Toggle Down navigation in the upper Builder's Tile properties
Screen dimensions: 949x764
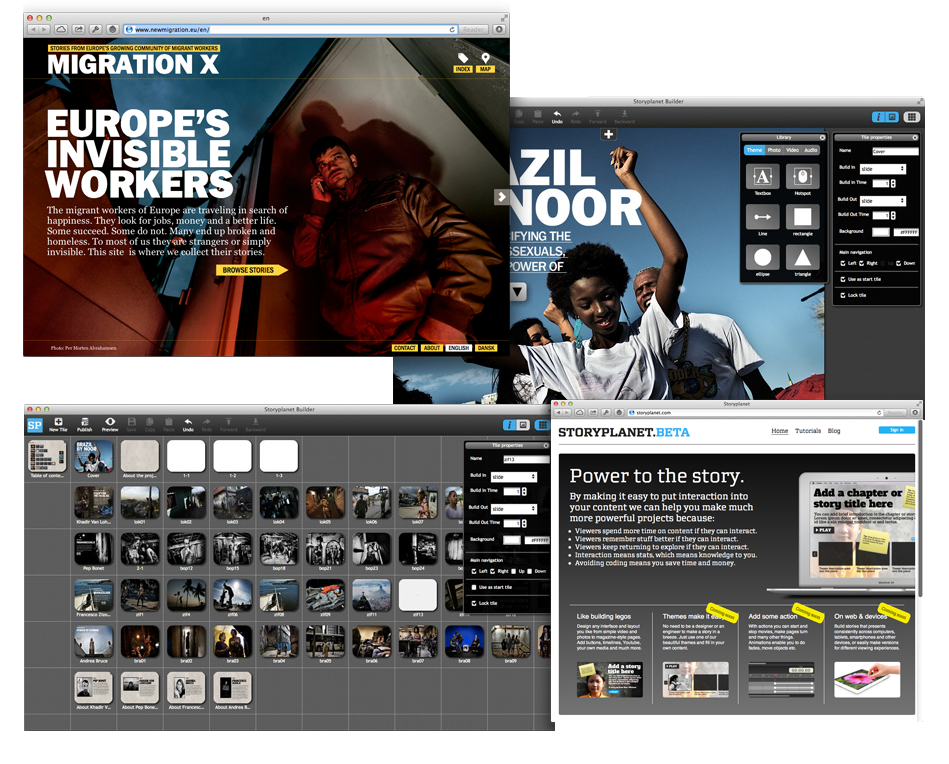coord(898,263)
